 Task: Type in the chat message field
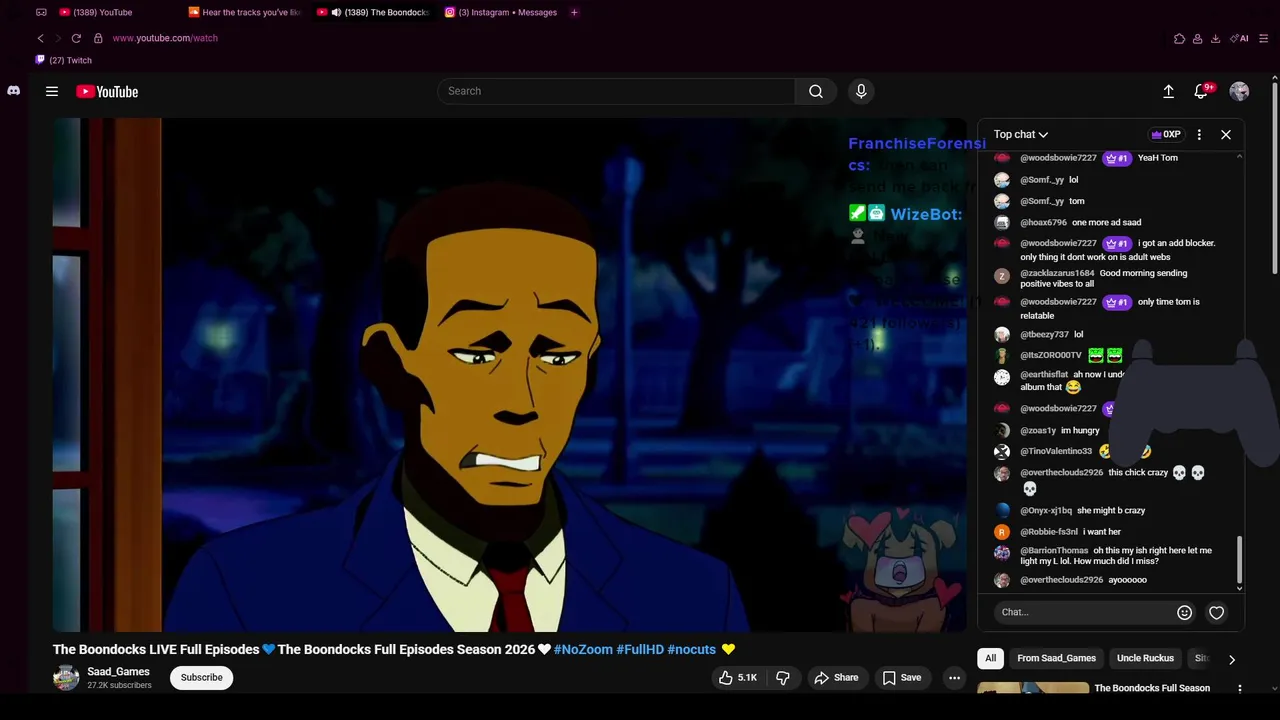click(x=1085, y=612)
